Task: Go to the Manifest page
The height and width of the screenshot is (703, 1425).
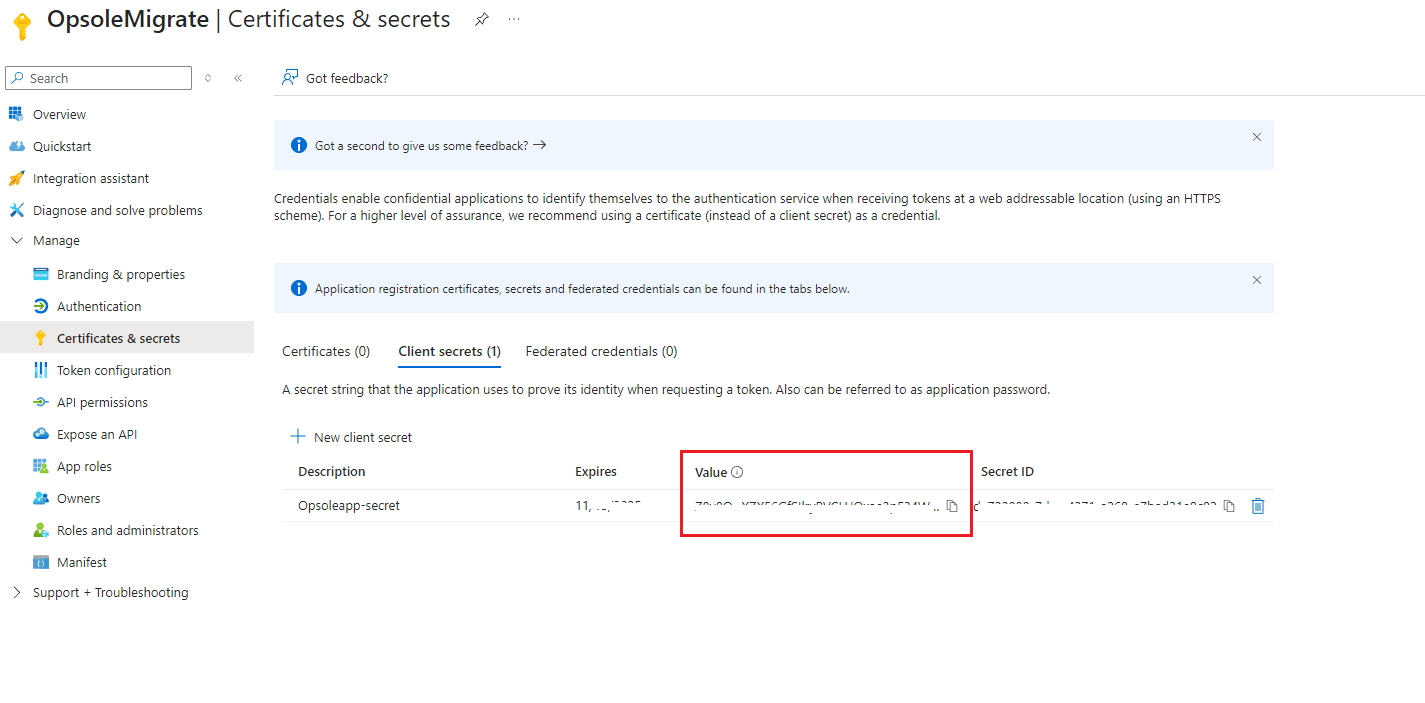Action: point(82,563)
